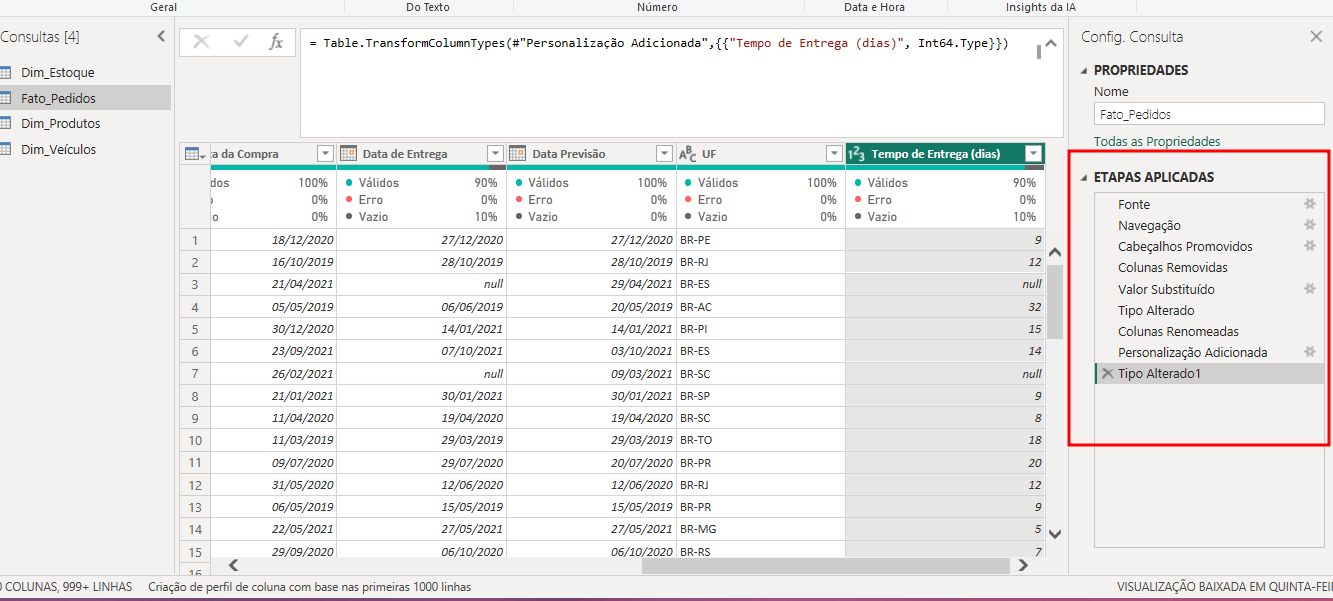Open the table menu icon in the grid corner
The width and height of the screenshot is (1333, 601).
coord(195,154)
